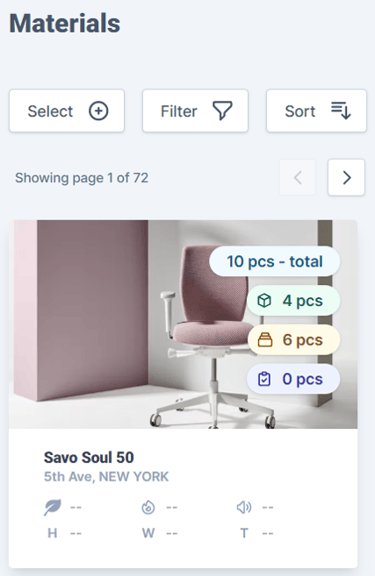Click the flame fire rating icon
Viewport: 375px width, 576px height.
[x=148, y=507]
